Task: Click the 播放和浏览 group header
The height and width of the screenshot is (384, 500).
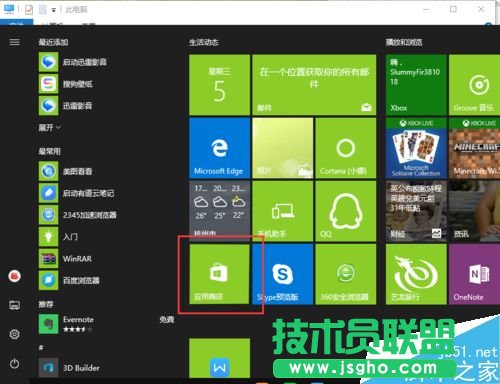Action: point(404,42)
